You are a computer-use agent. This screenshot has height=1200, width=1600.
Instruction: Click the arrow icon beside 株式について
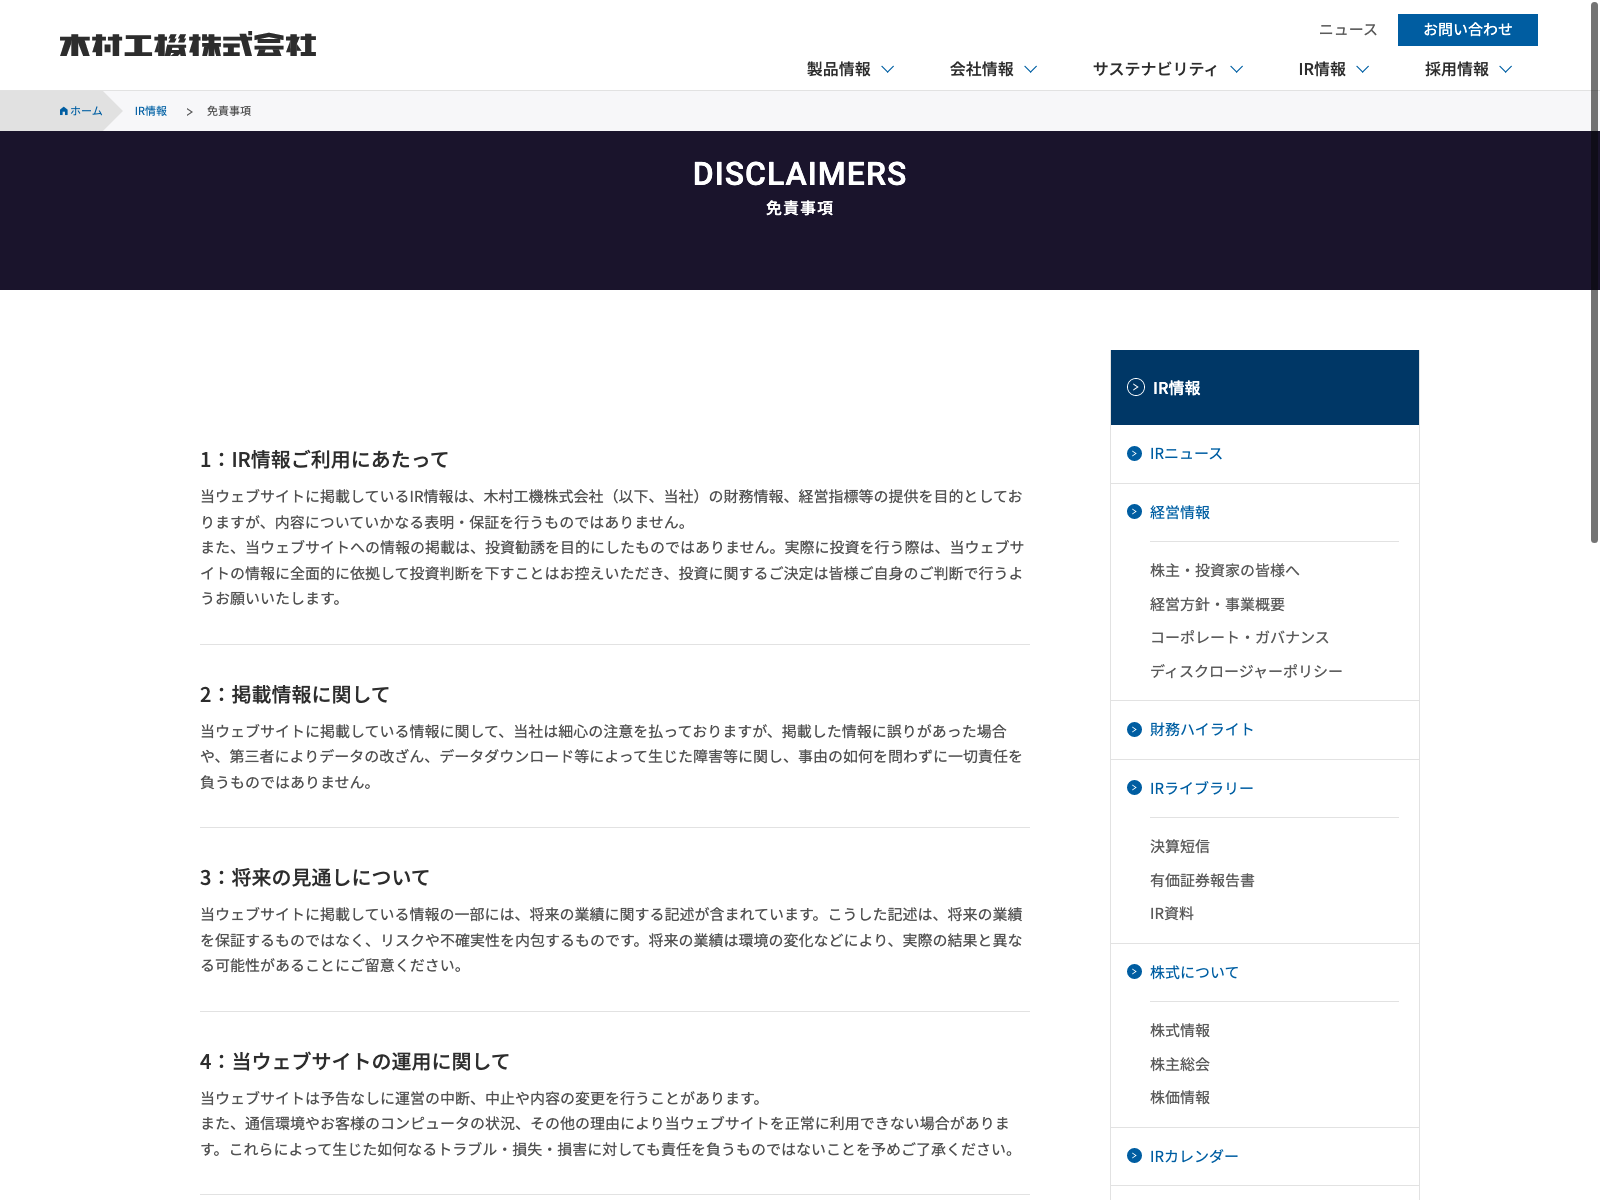pyautogui.click(x=1134, y=972)
